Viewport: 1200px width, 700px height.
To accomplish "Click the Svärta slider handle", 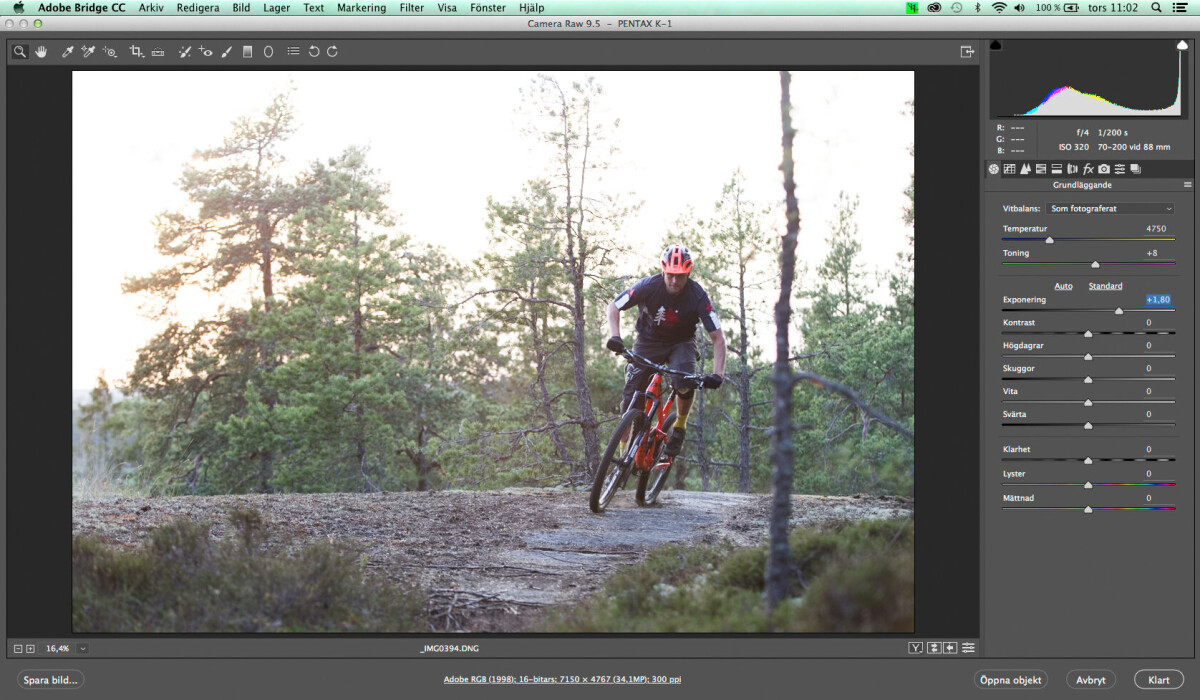I will [x=1088, y=425].
